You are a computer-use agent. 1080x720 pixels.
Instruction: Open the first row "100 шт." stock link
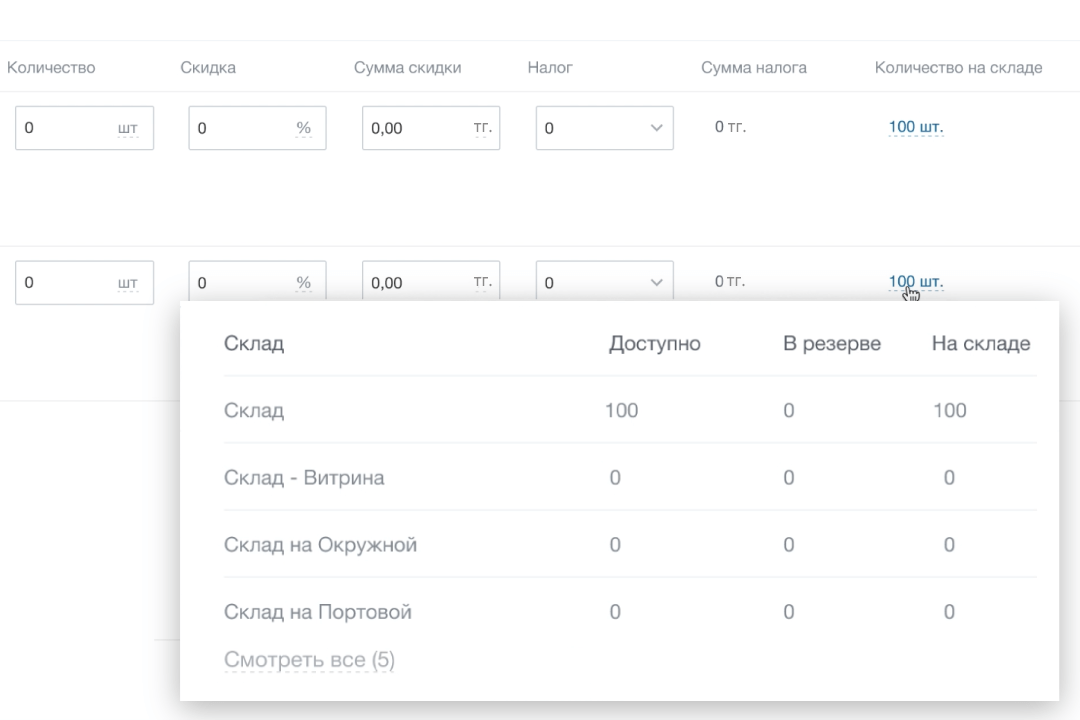[915, 127]
